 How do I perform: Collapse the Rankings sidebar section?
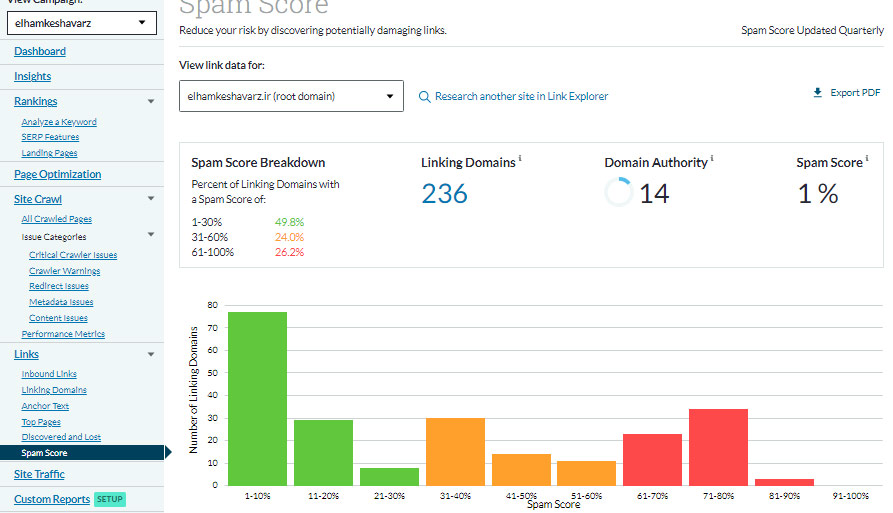(x=151, y=102)
